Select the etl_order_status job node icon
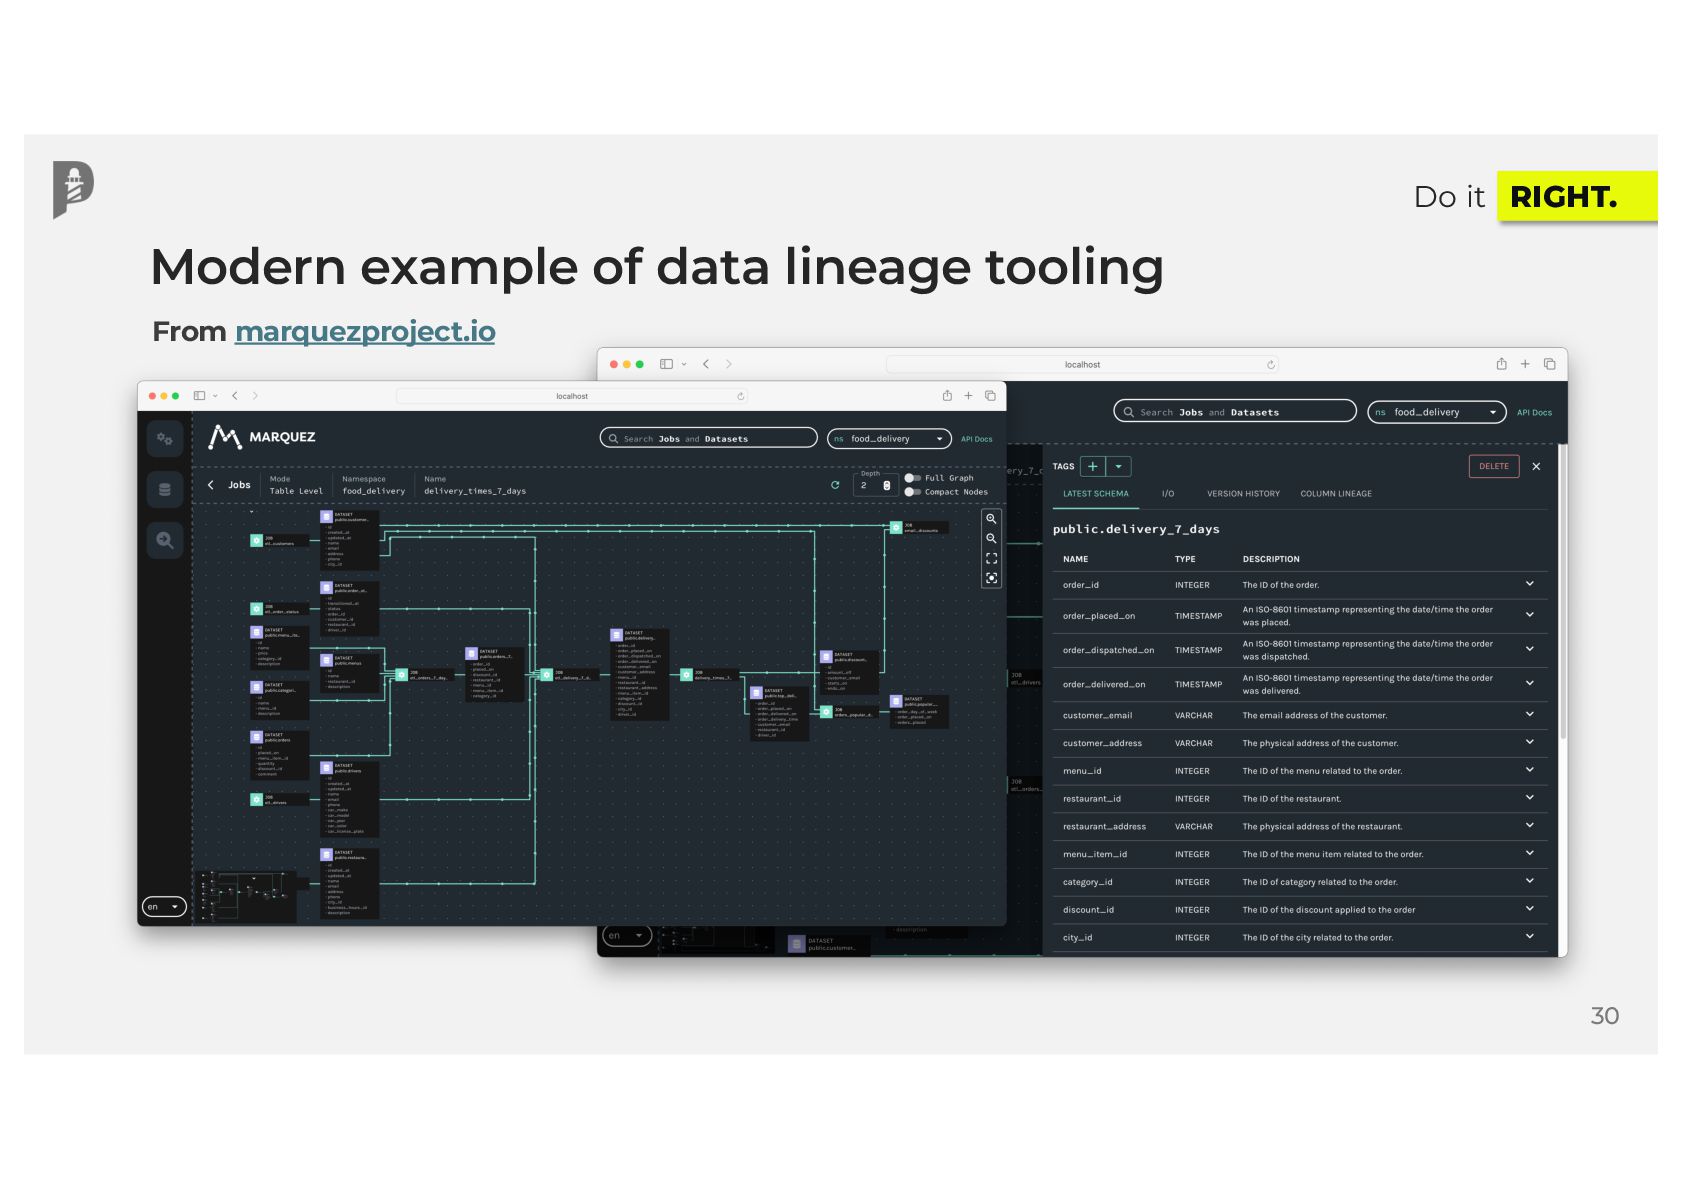The image size is (1684, 1191). click(256, 608)
